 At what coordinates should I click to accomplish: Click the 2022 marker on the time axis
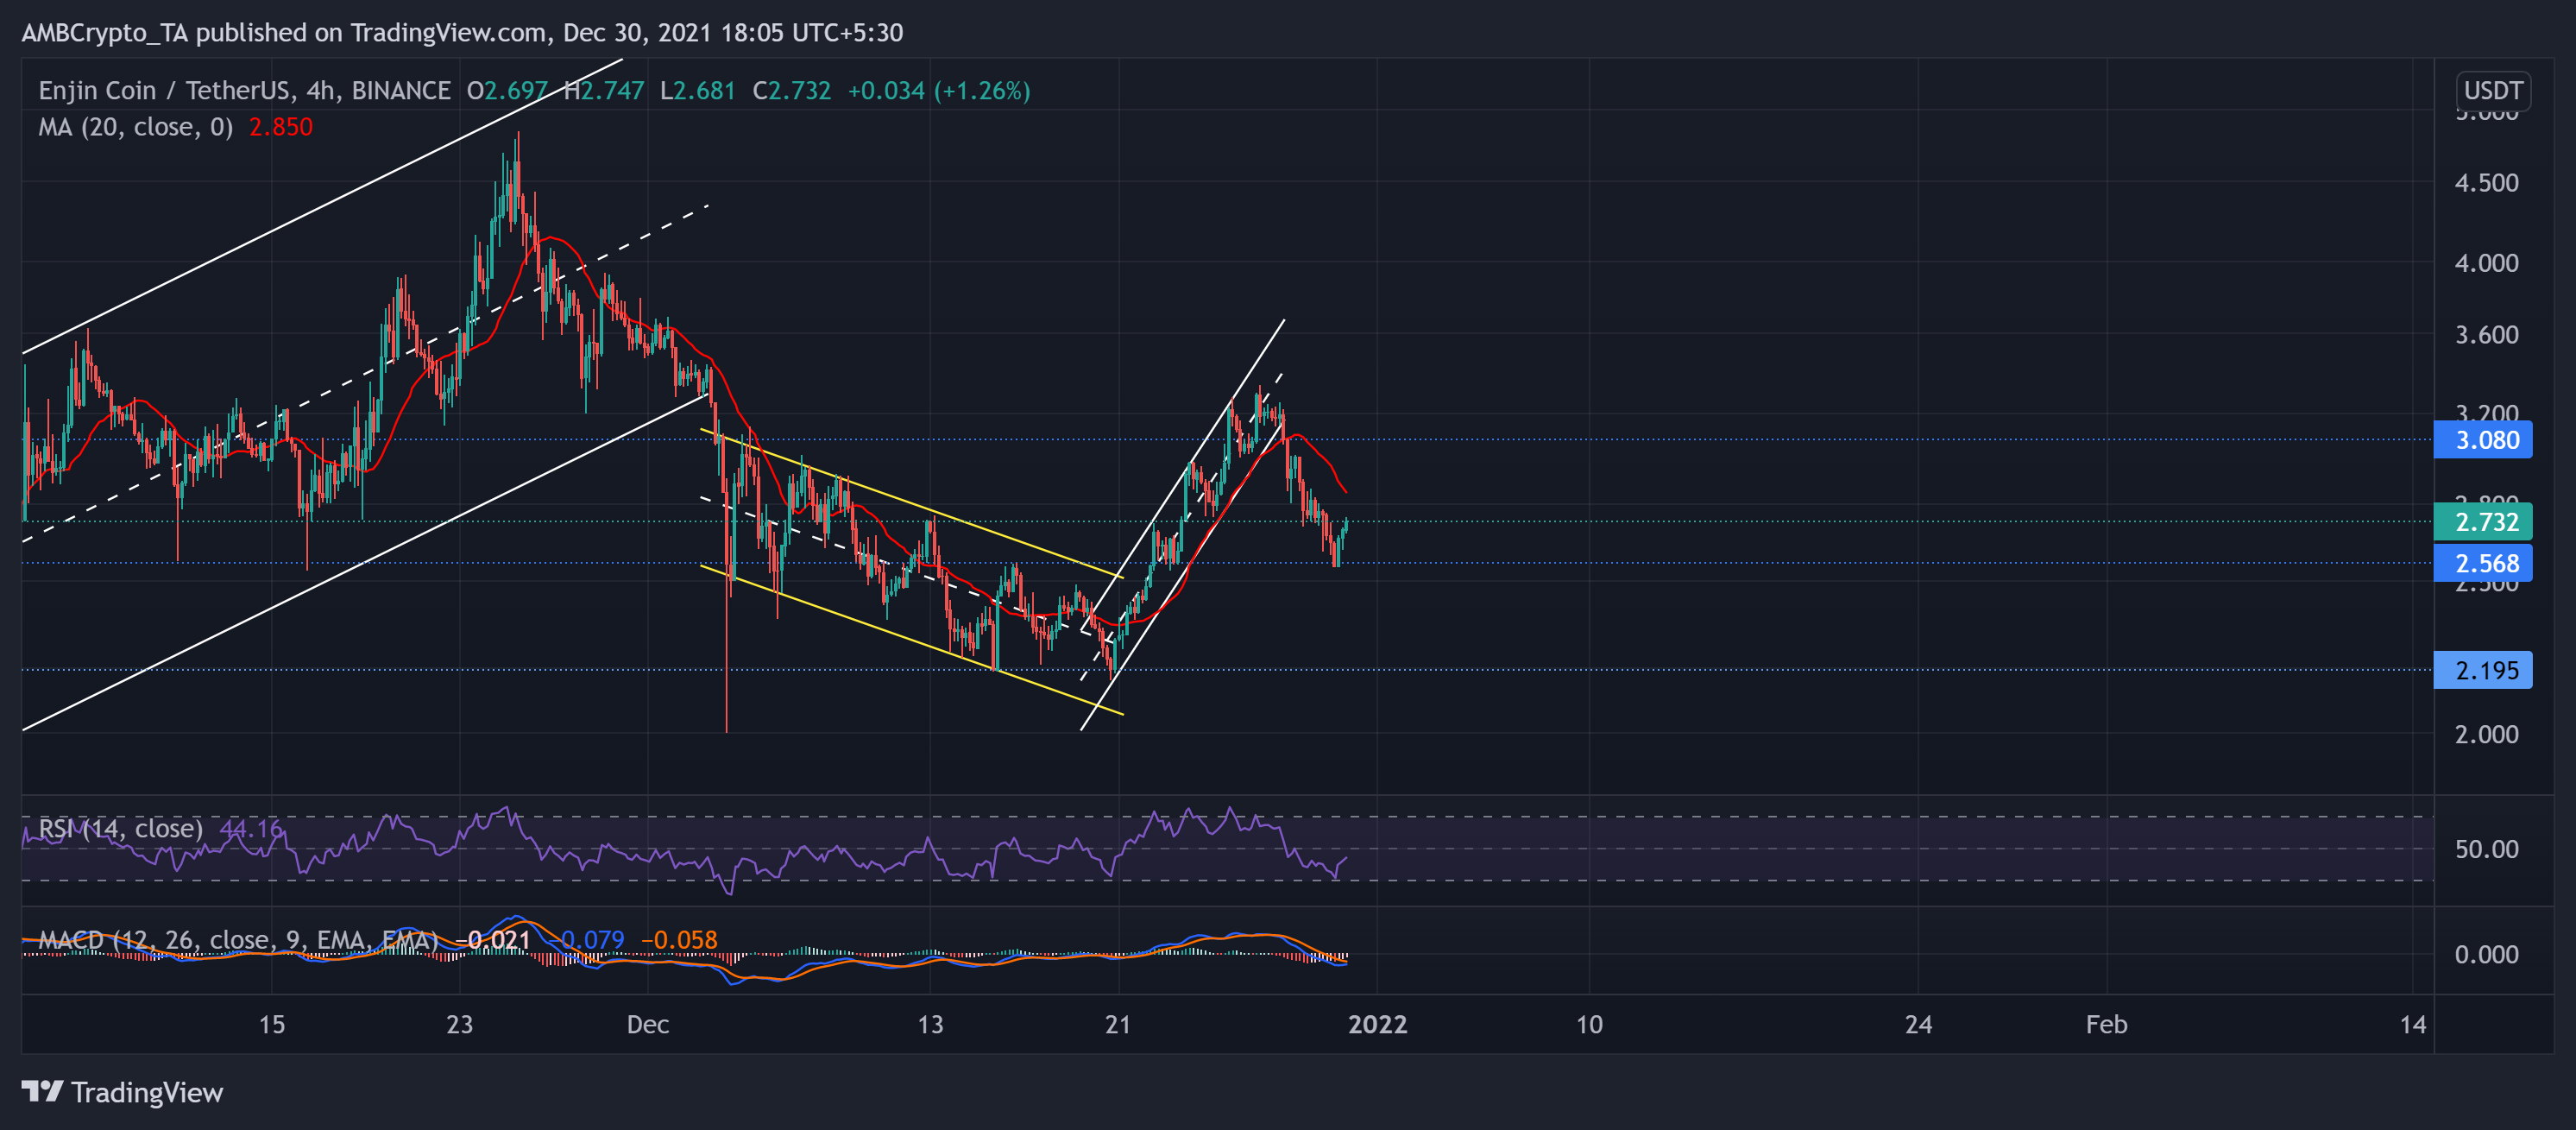[x=1379, y=1024]
